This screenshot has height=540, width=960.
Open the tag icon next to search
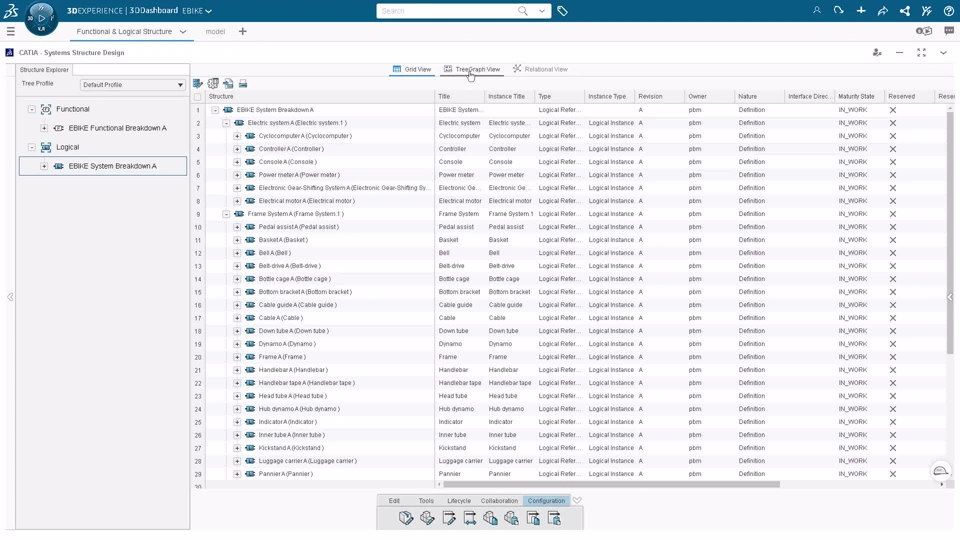(x=562, y=11)
